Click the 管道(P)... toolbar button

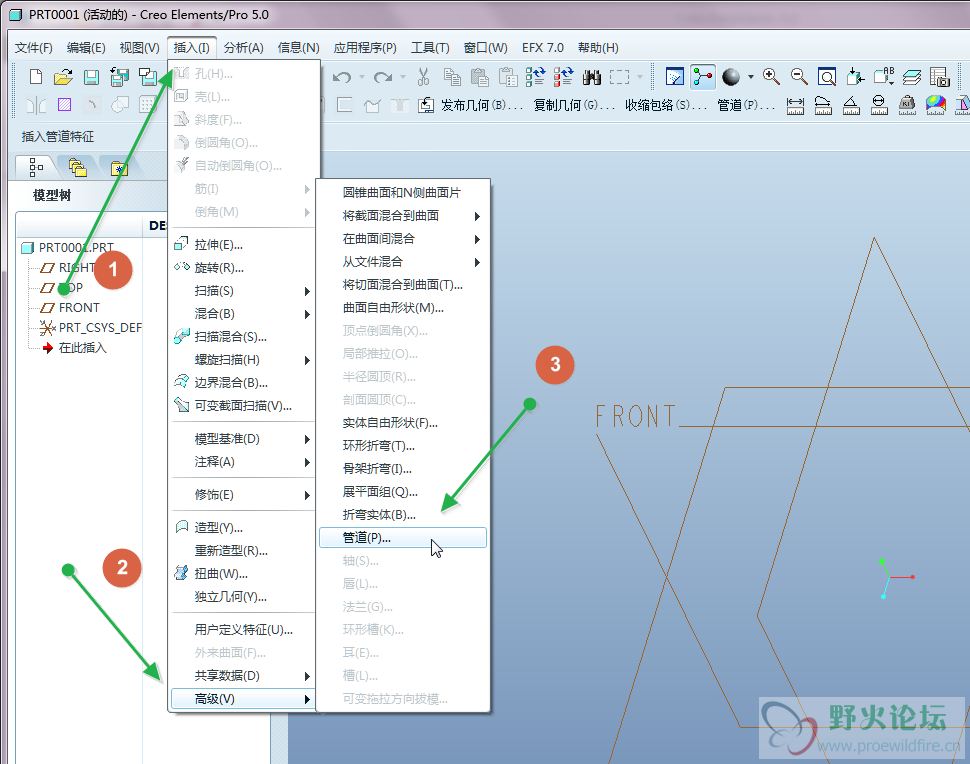point(746,106)
